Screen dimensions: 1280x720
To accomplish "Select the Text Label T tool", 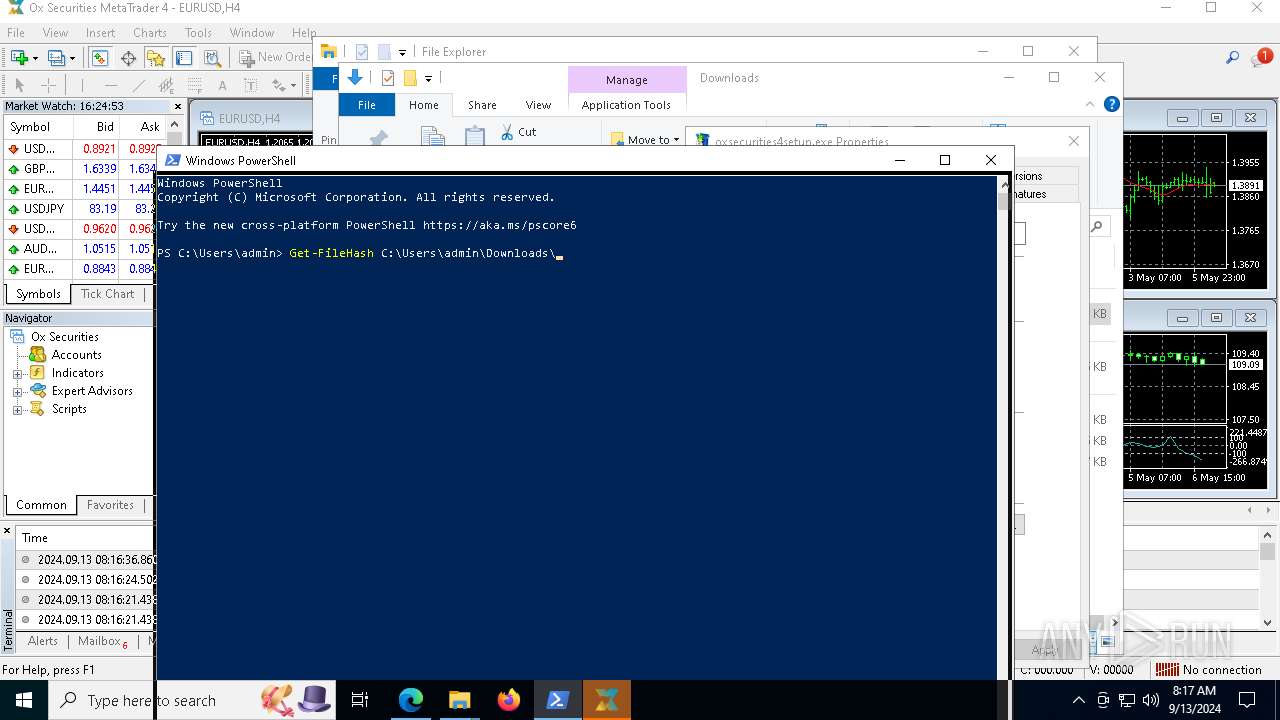I will [250, 85].
